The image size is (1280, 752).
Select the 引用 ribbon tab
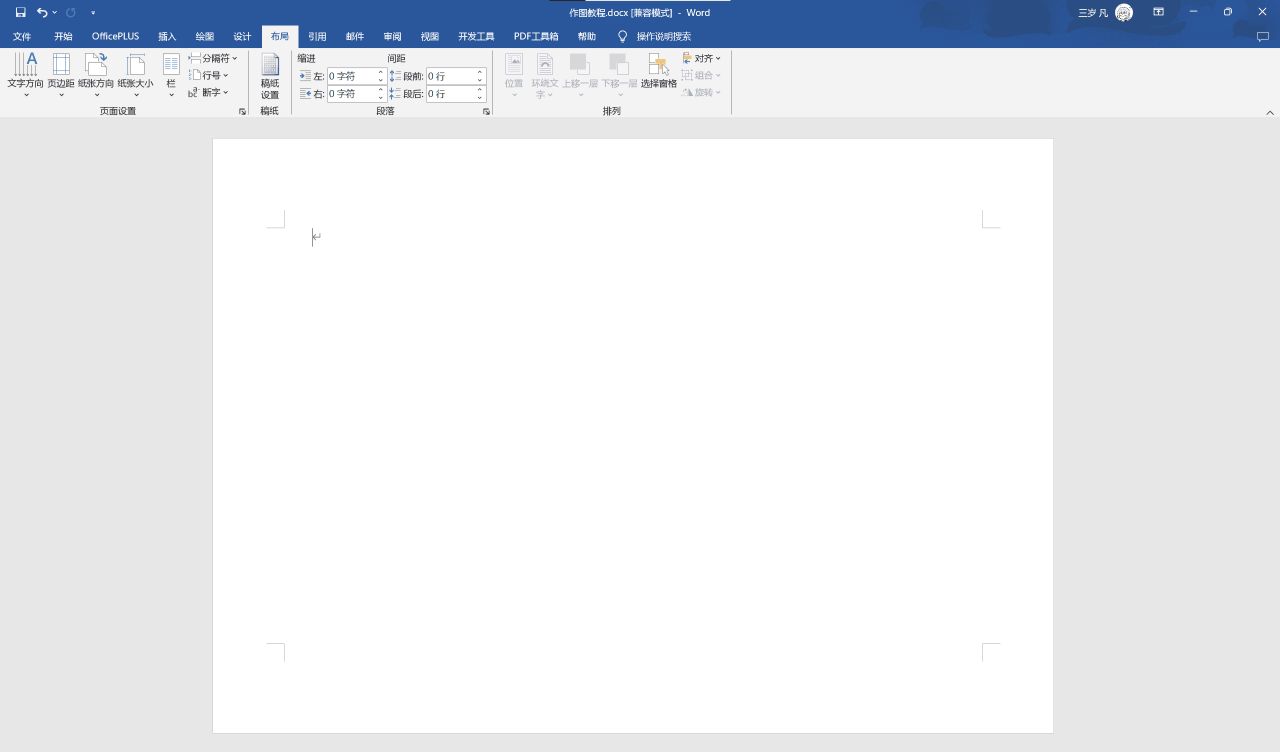pos(317,36)
